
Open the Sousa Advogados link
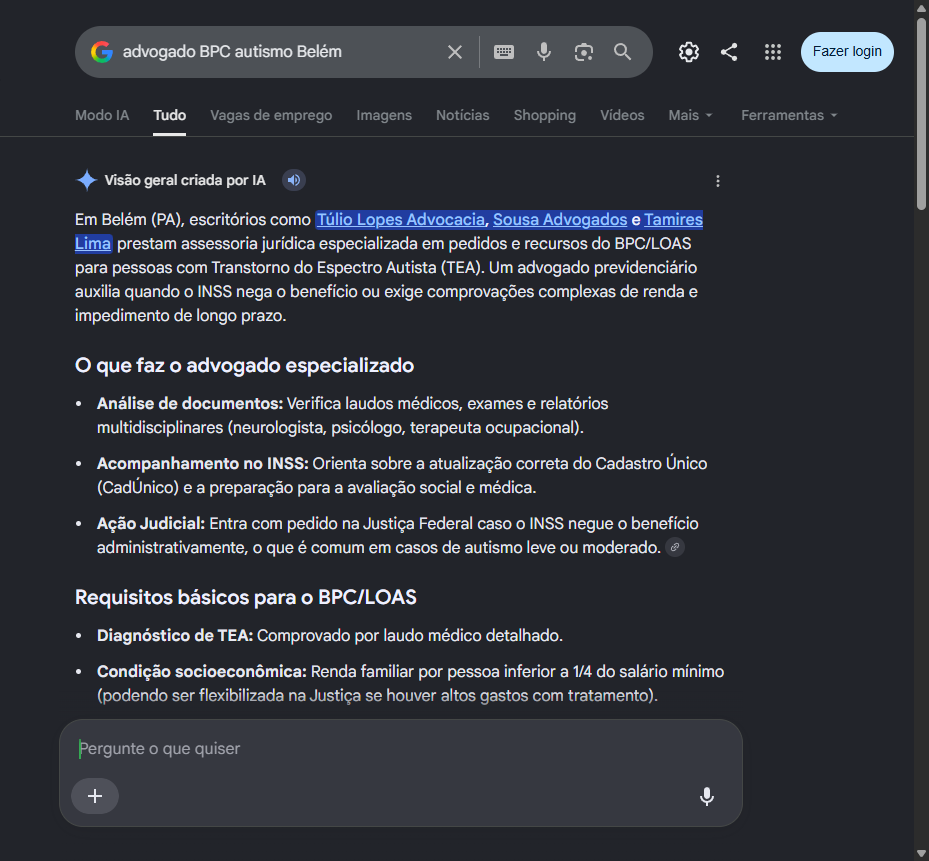point(560,219)
